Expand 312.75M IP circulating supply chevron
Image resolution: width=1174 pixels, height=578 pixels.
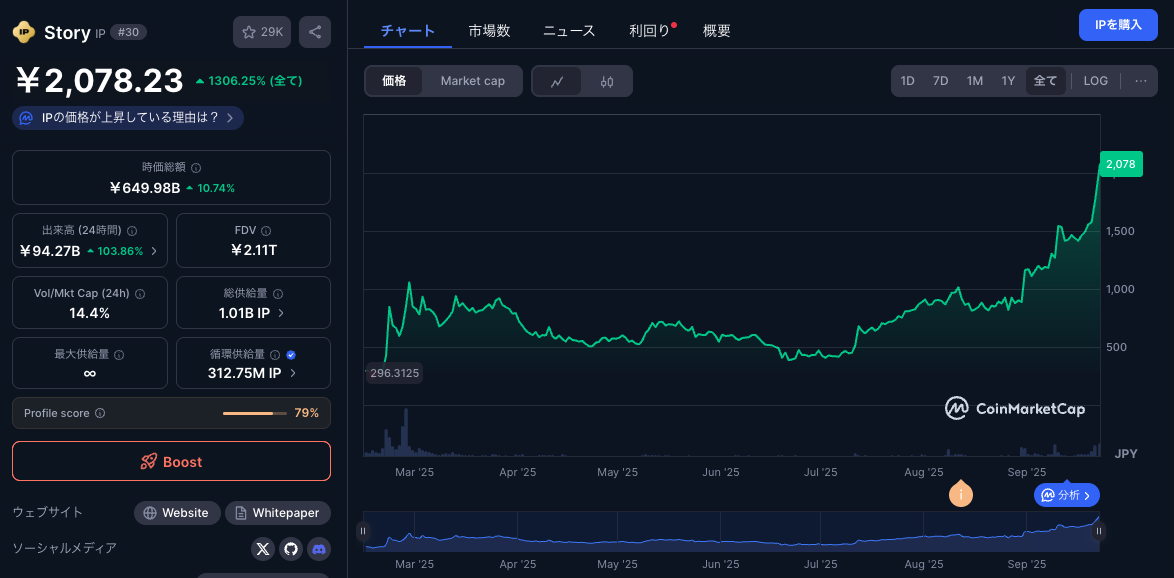293,373
